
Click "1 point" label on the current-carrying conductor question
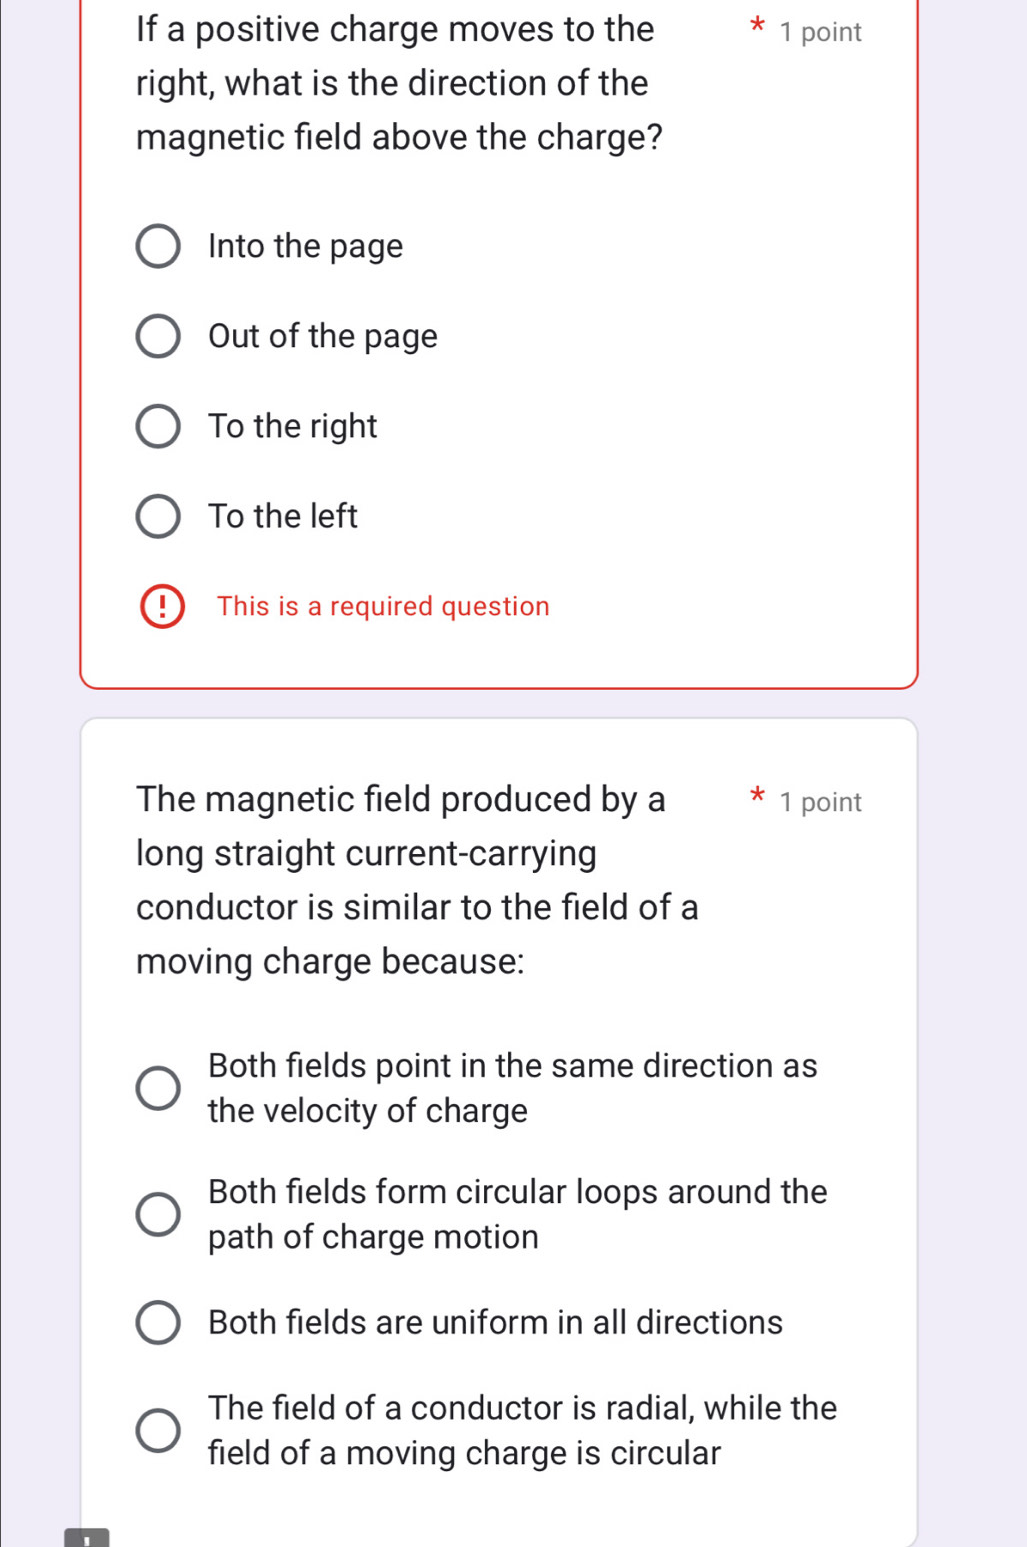tap(820, 803)
